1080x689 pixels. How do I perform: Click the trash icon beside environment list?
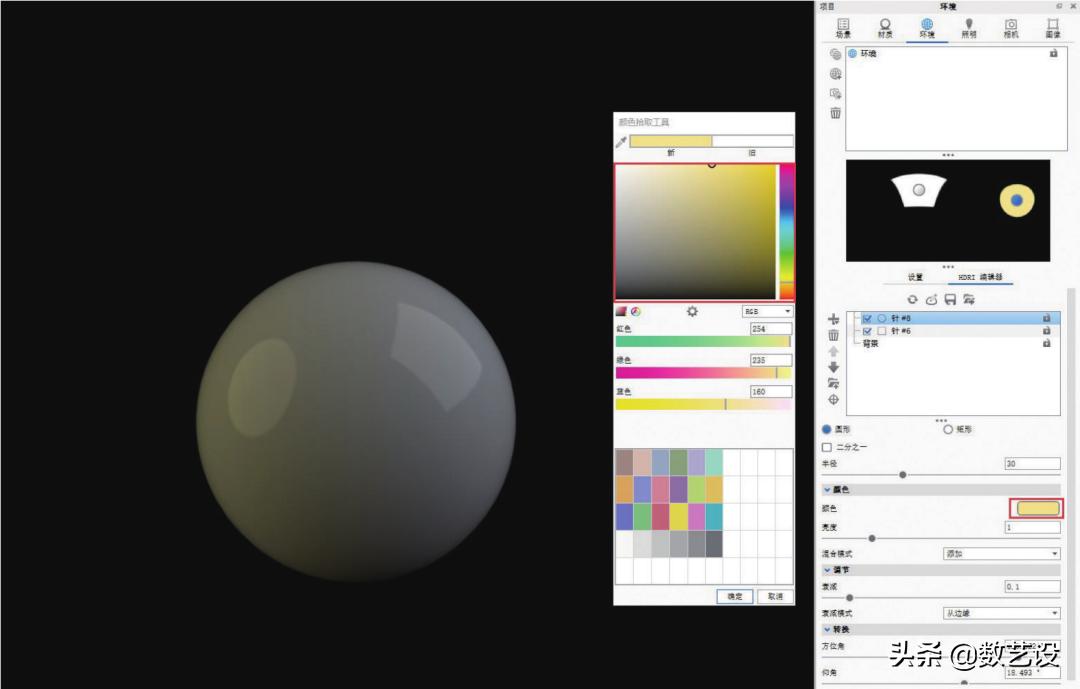pyautogui.click(x=835, y=113)
